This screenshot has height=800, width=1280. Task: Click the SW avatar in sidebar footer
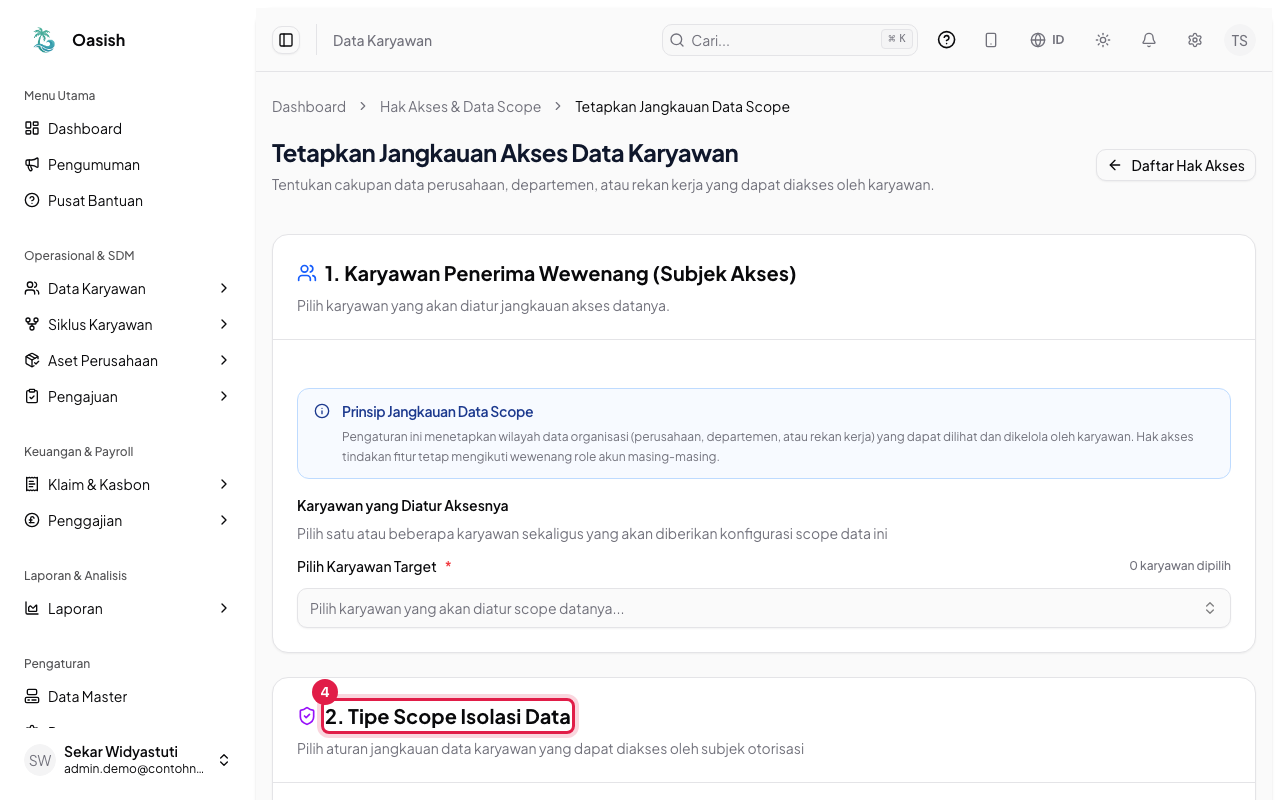point(40,760)
